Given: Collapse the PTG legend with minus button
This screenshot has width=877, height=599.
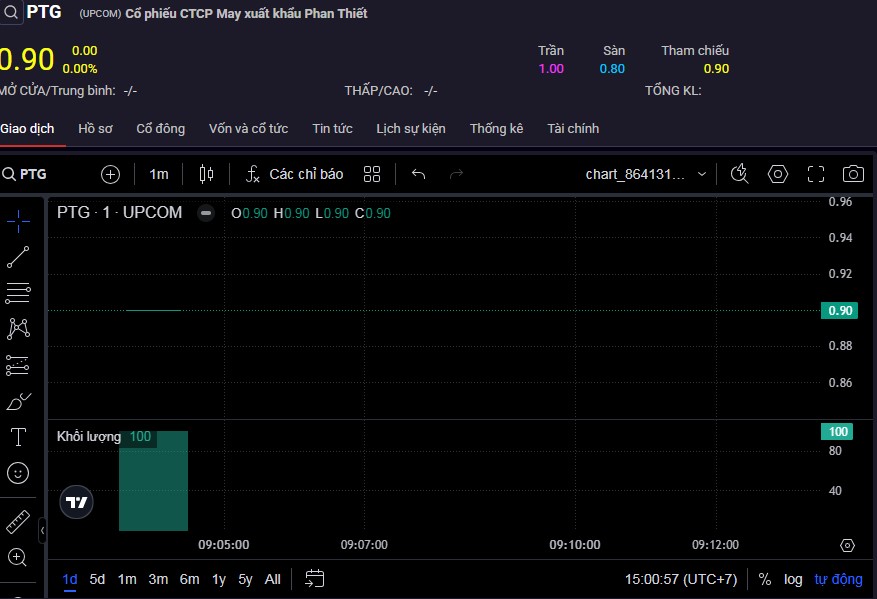Looking at the screenshot, I should [x=206, y=213].
